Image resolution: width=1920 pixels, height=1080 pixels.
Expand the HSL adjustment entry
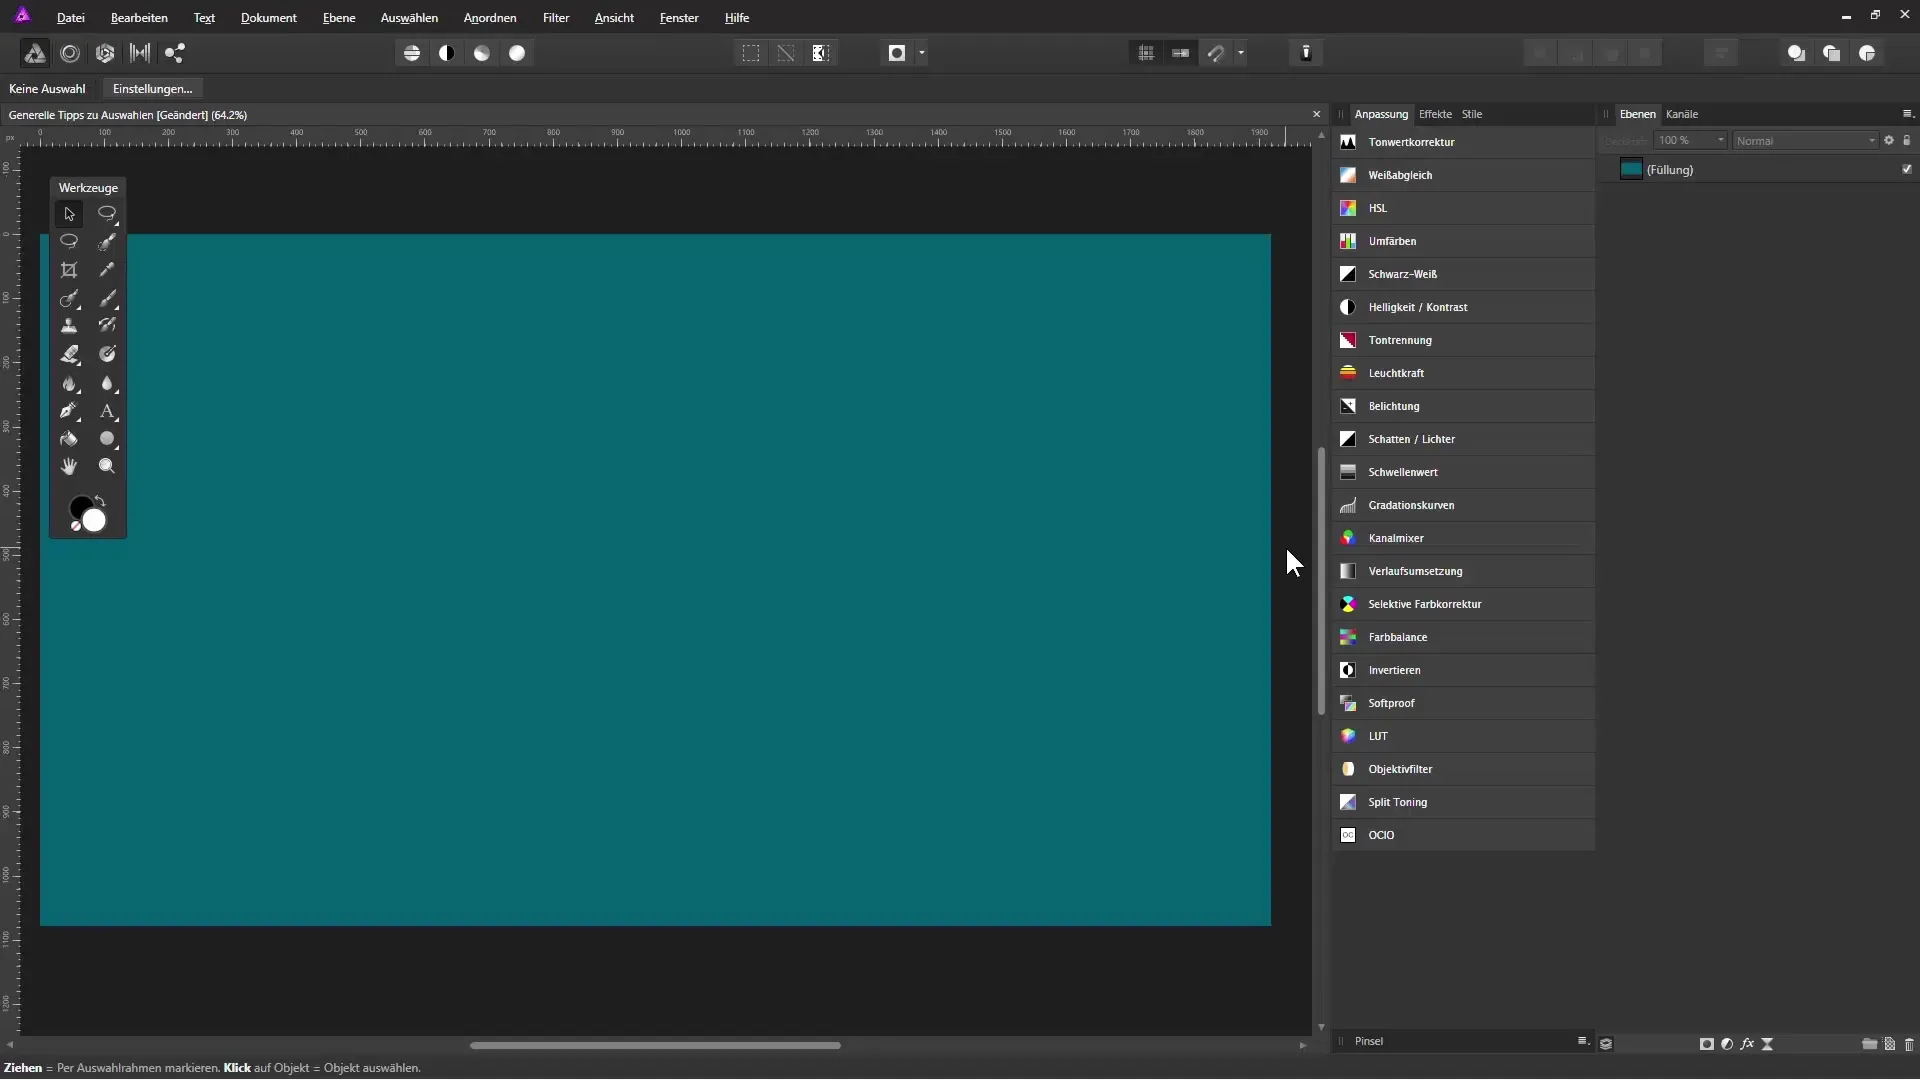click(x=1463, y=208)
